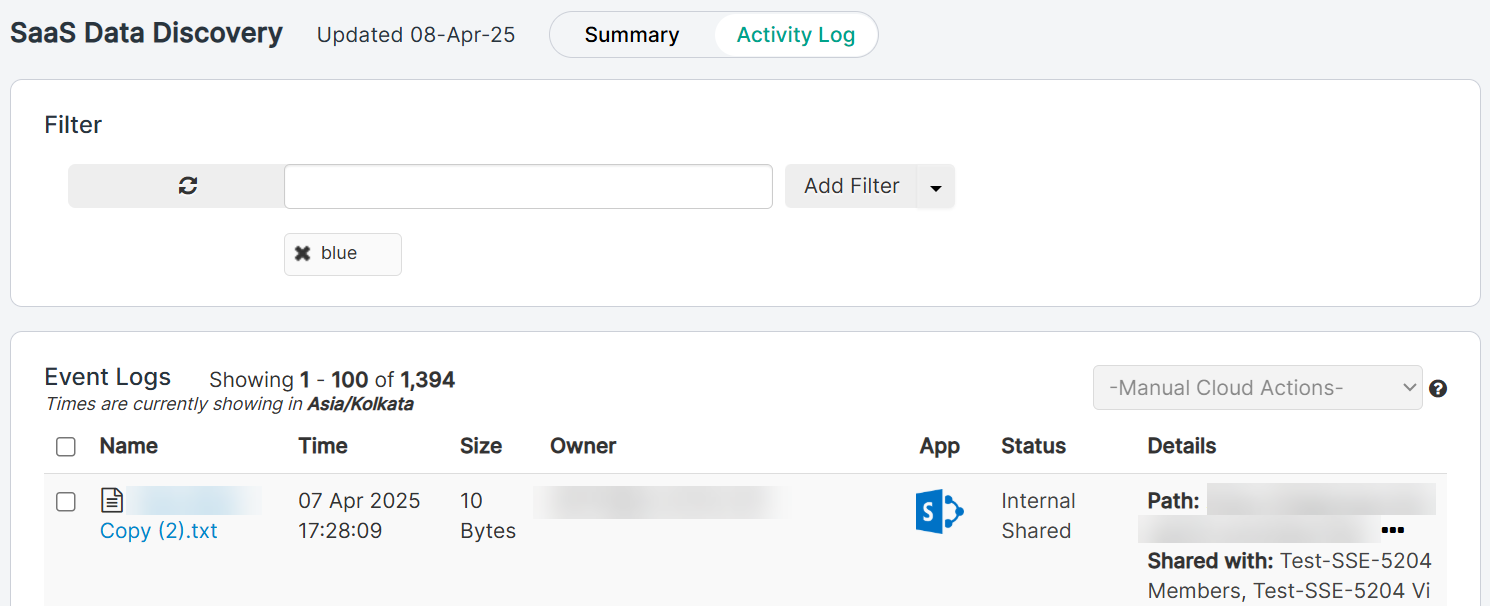
Task: Toggle the select-all checkbox in the table header
Action: [x=66, y=447]
